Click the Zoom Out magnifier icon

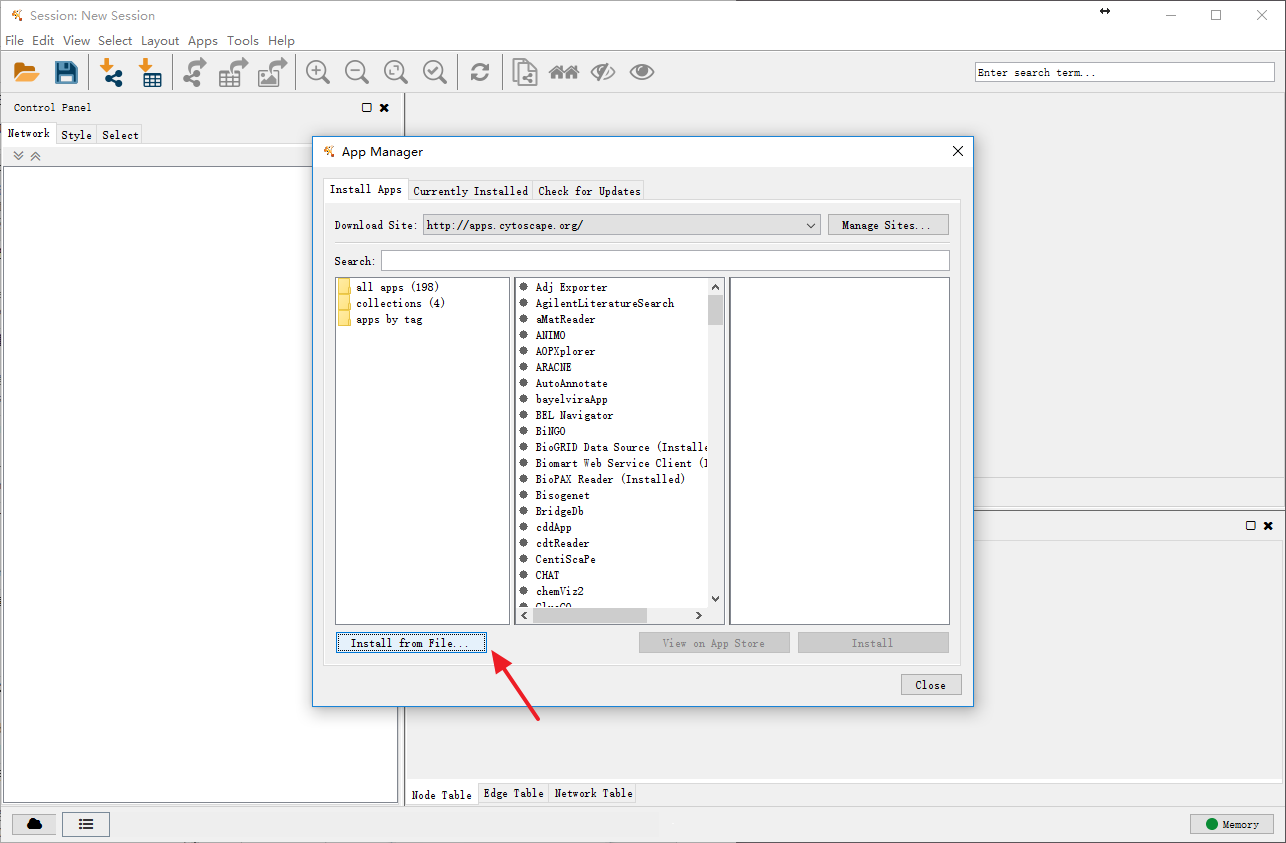(x=357, y=72)
